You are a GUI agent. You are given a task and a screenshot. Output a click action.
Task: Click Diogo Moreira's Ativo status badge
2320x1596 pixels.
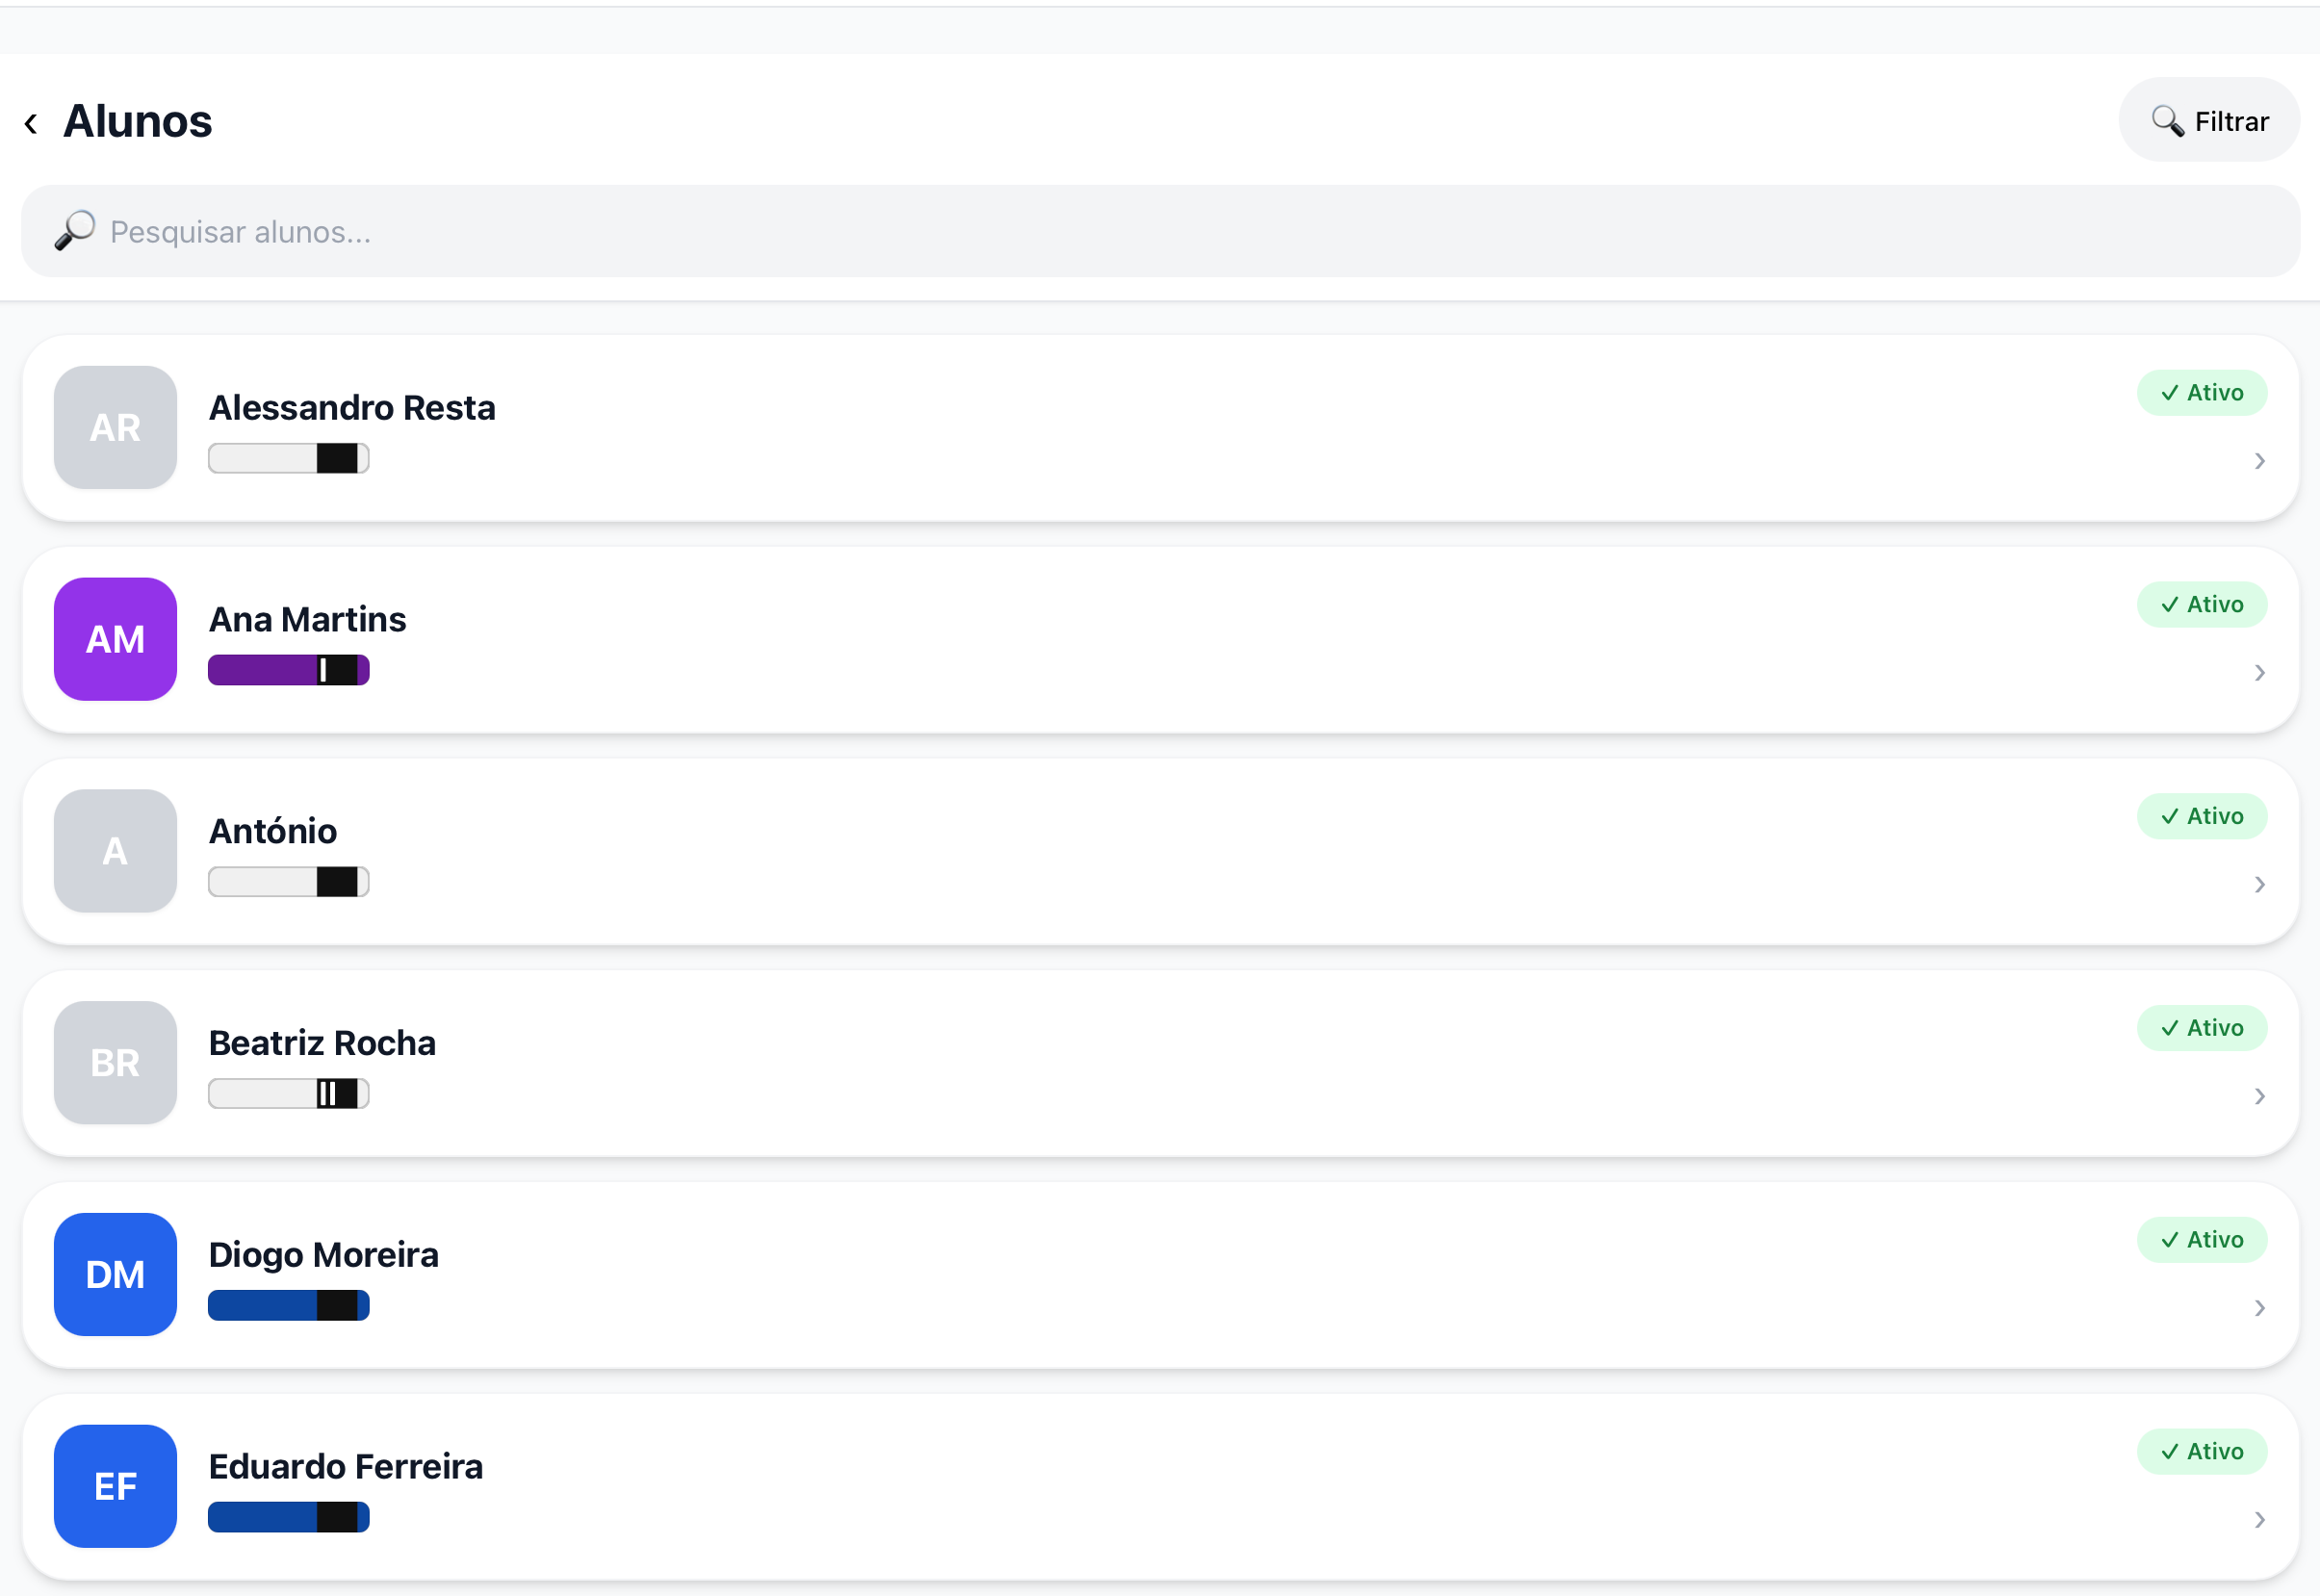click(x=2202, y=1240)
